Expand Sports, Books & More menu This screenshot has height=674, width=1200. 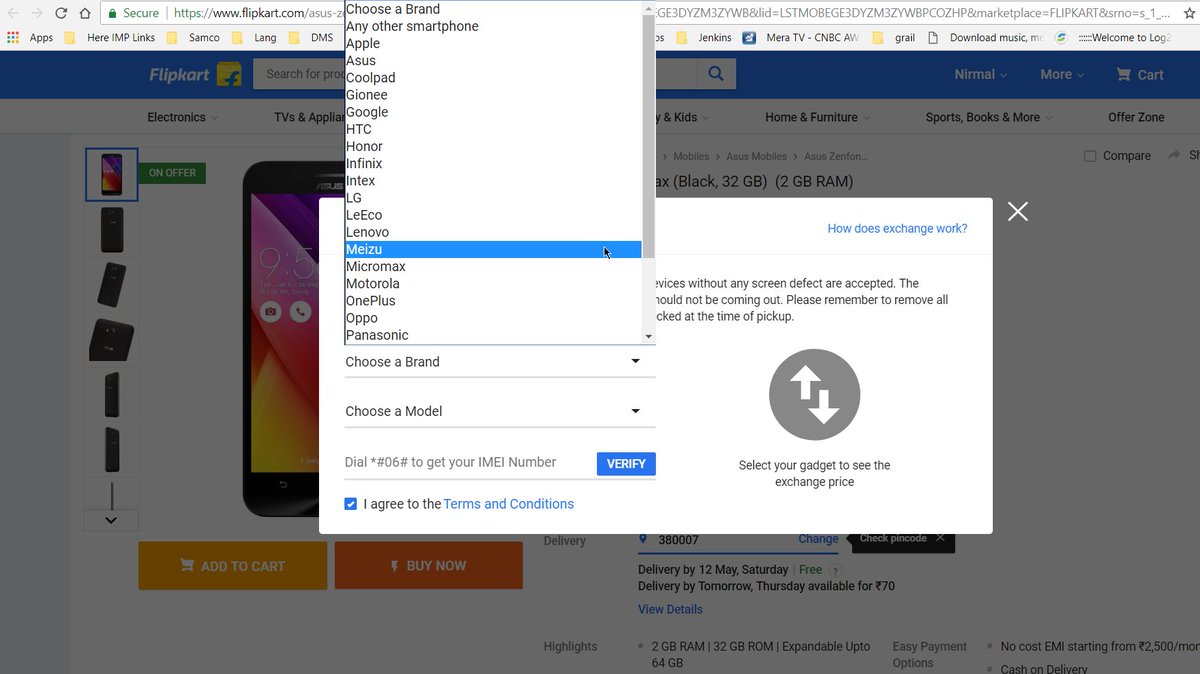coord(989,117)
